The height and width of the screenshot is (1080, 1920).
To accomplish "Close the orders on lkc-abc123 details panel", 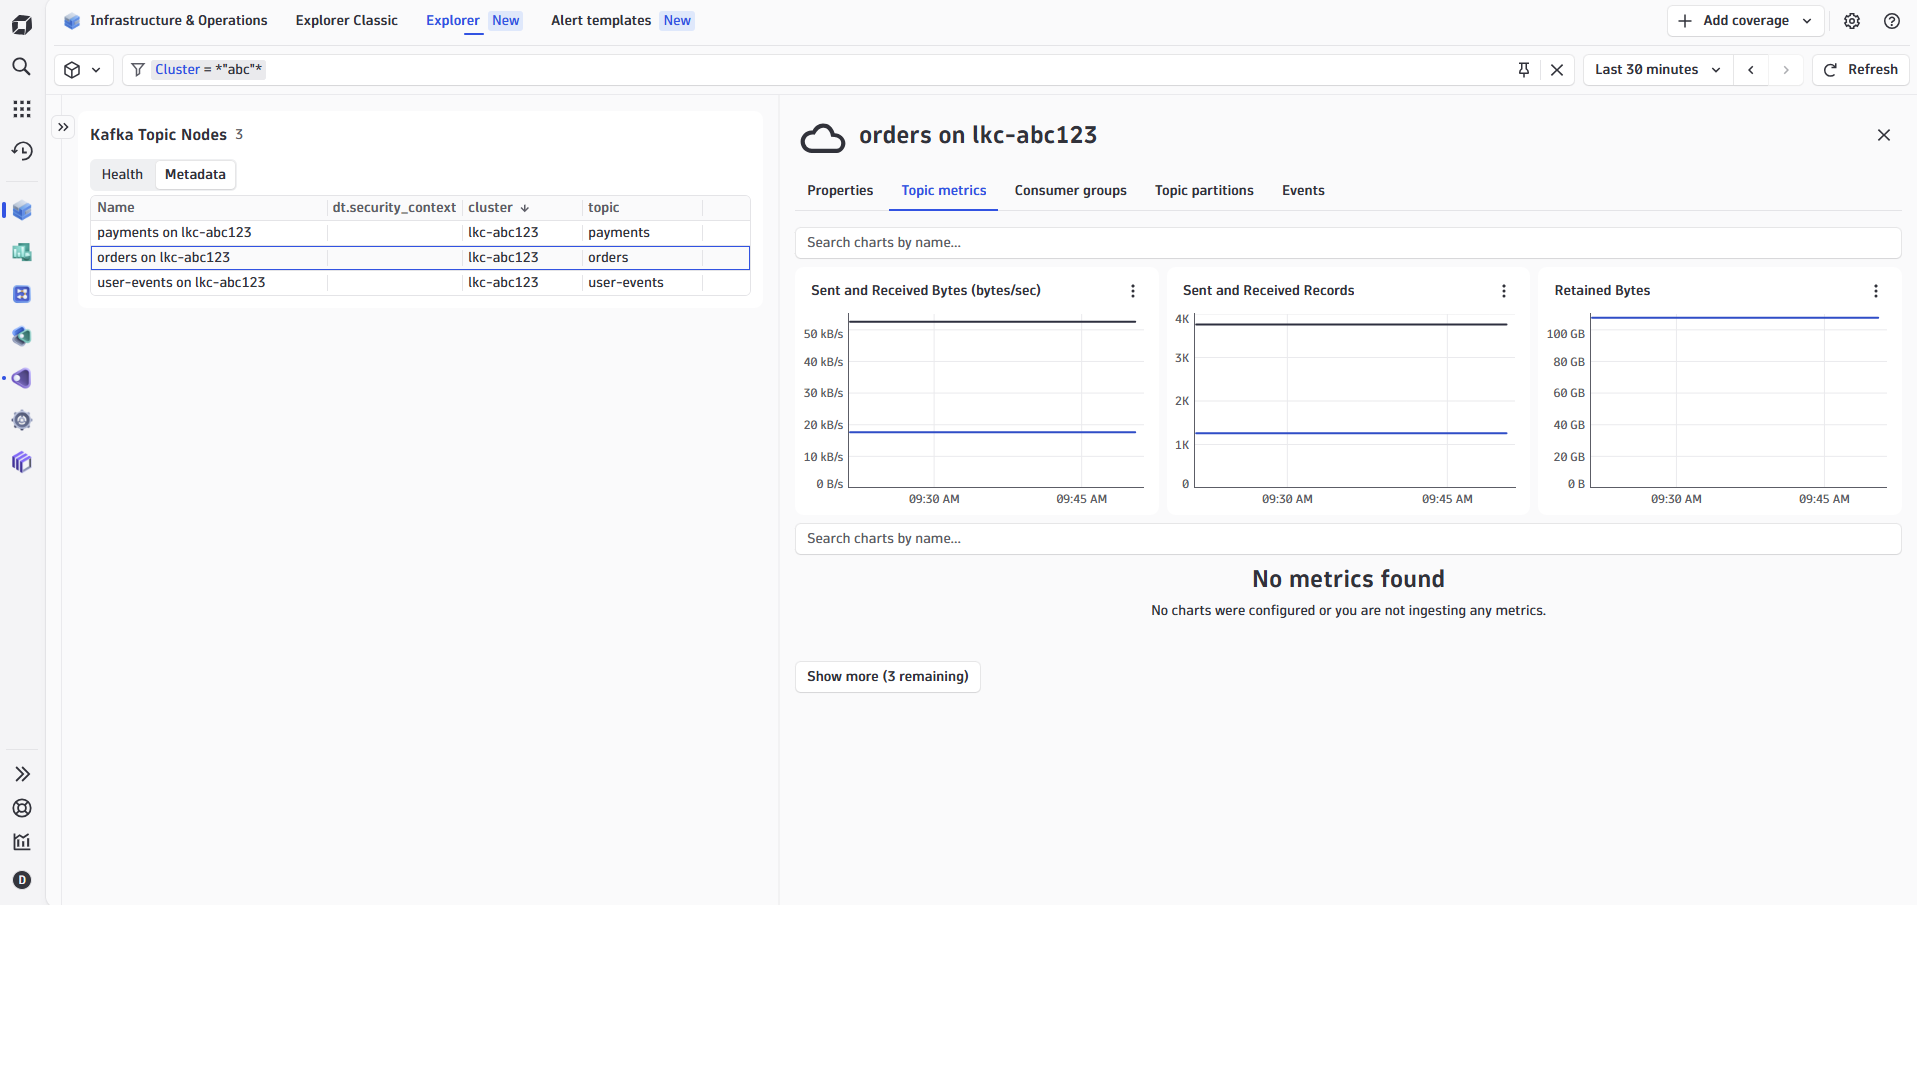I will (1884, 135).
